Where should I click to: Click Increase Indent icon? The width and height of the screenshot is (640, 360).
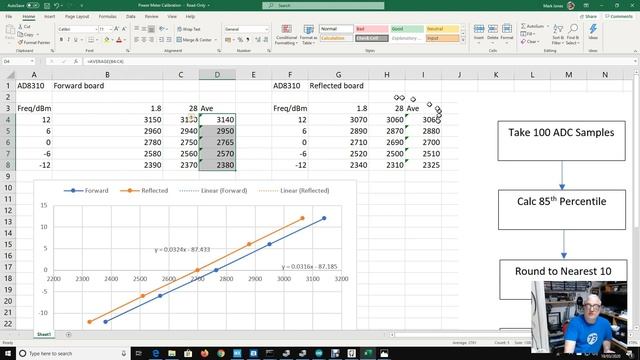click(x=169, y=40)
